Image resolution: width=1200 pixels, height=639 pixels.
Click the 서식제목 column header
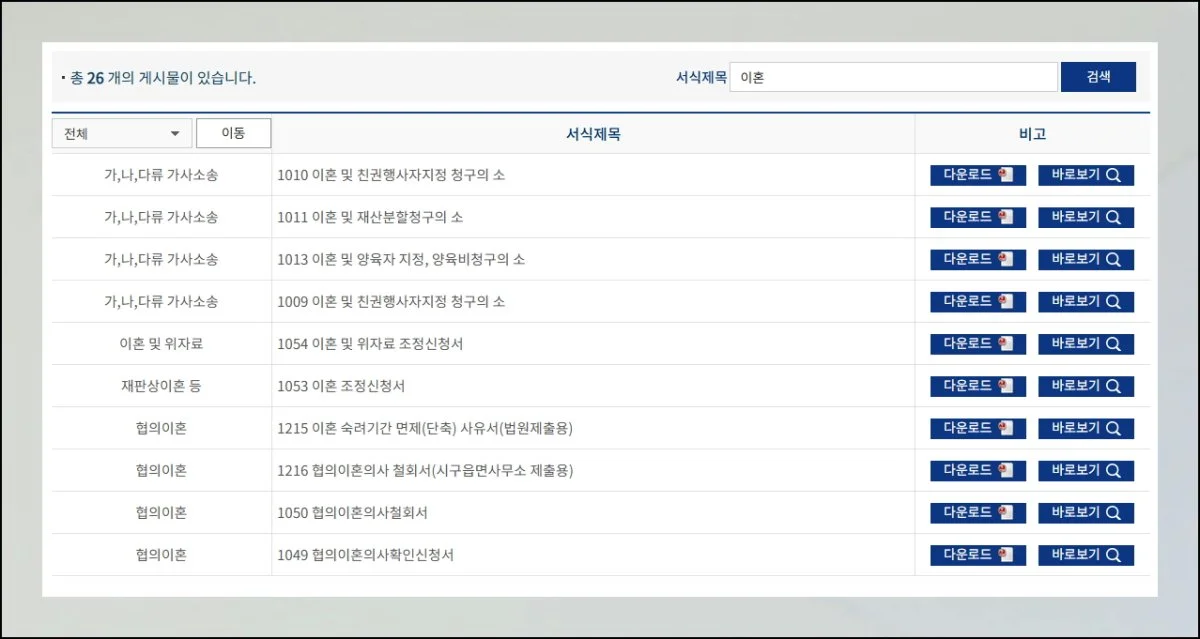pyautogui.click(x=593, y=134)
